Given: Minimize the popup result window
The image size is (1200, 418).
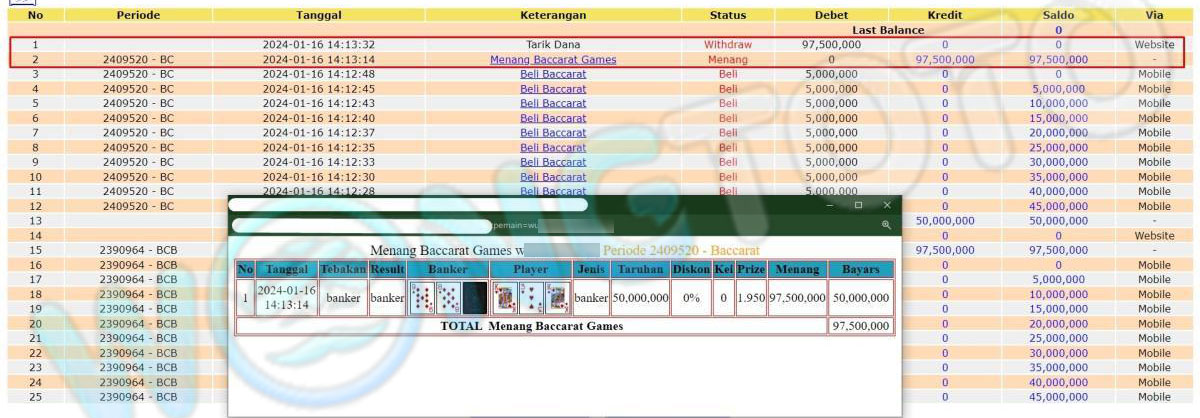Looking at the screenshot, I should click(829, 205).
